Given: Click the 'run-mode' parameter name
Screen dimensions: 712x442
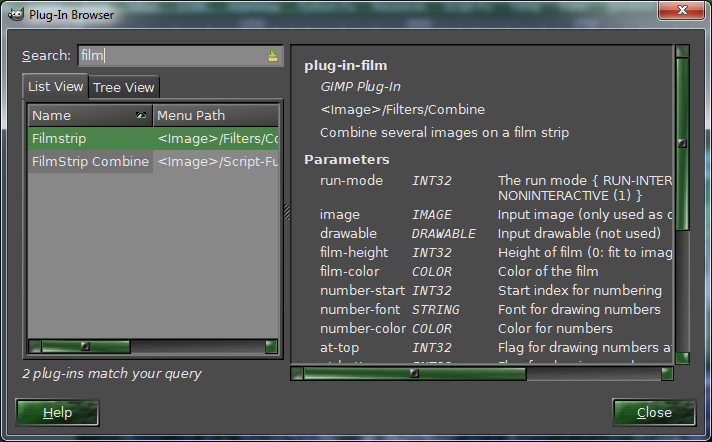Looking at the screenshot, I should point(351,180).
